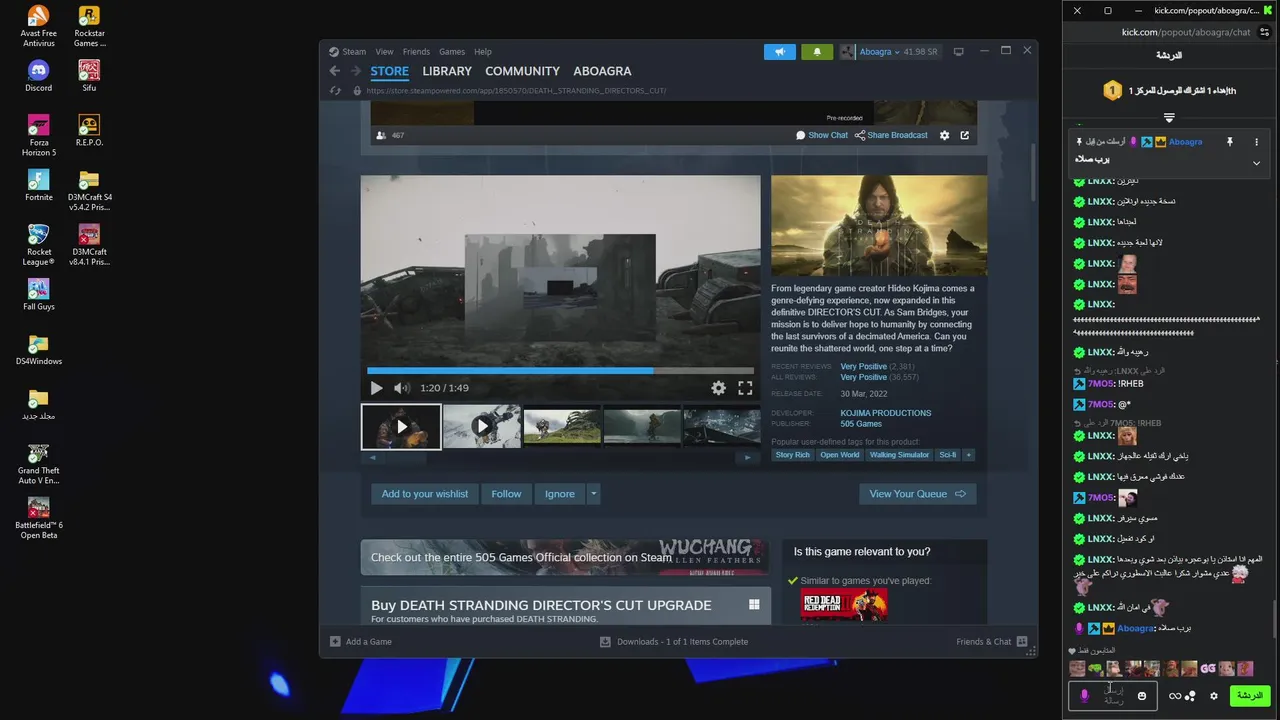
Task: Show next trailer thumbnails with right arrow
Action: click(x=747, y=458)
